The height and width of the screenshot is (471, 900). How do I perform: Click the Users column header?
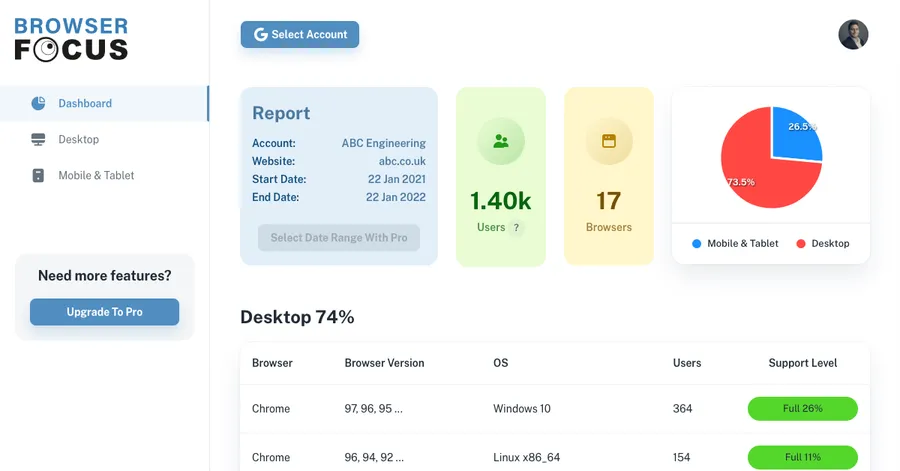click(x=687, y=363)
